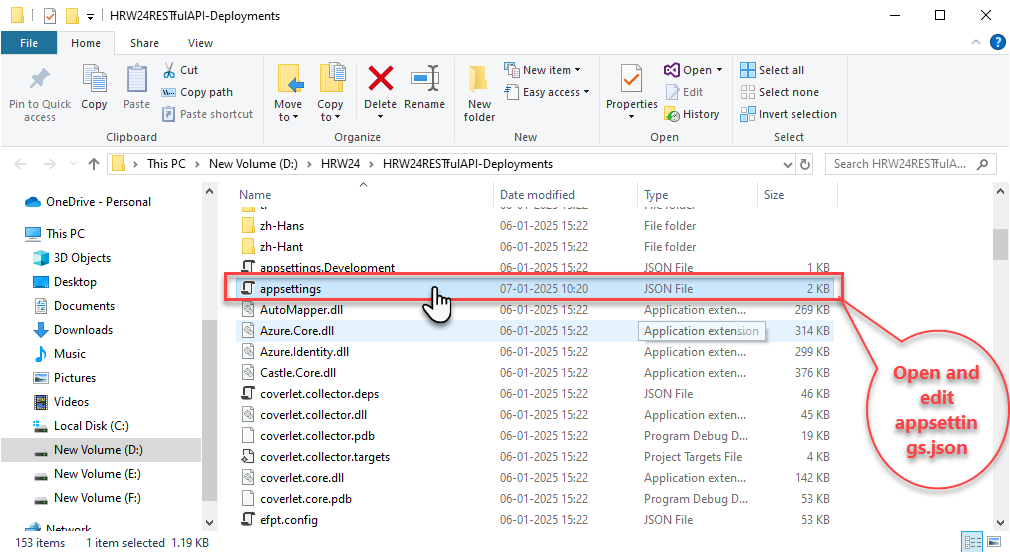This screenshot has width=1010, height=552.
Task: Switch to the Home ribbon tab
Action: click(x=86, y=43)
